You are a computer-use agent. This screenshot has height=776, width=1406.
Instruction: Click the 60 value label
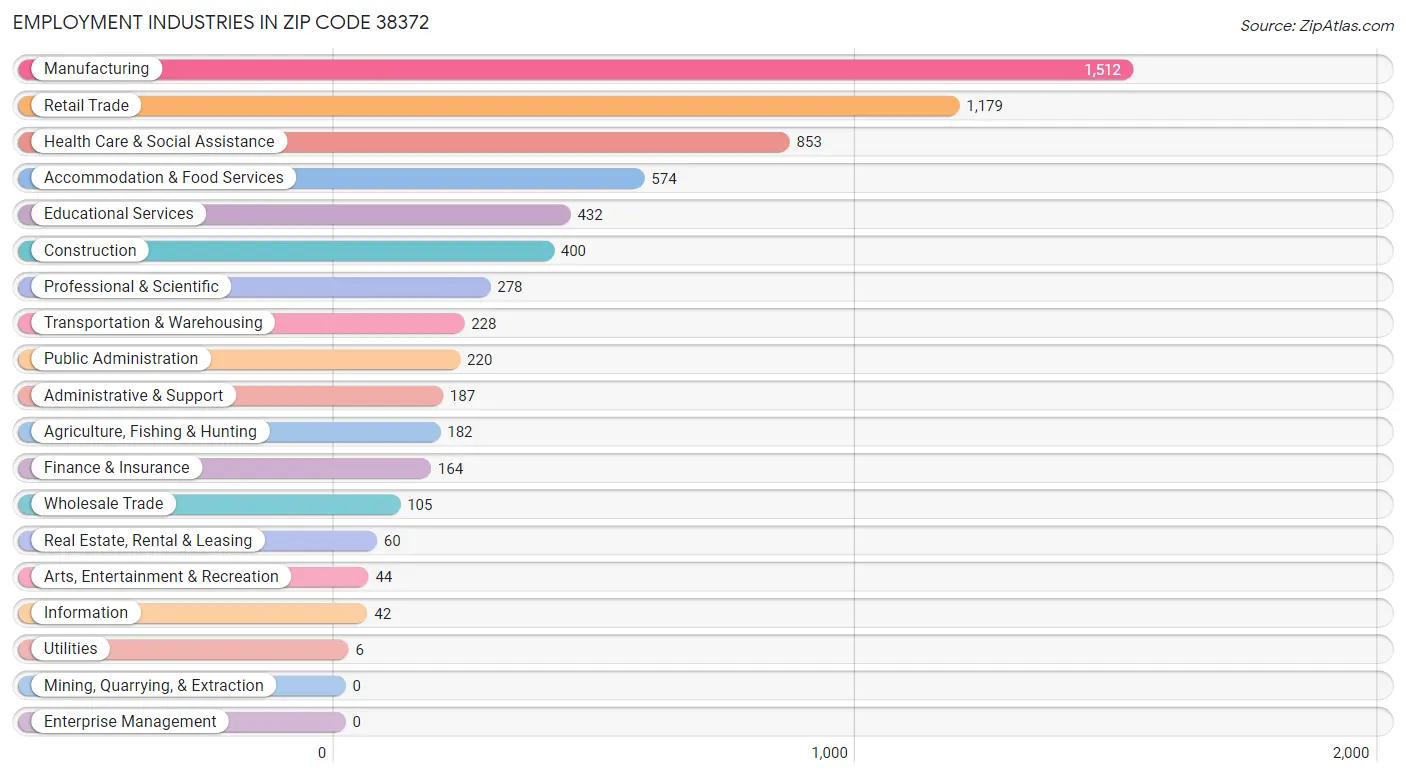[392, 541]
